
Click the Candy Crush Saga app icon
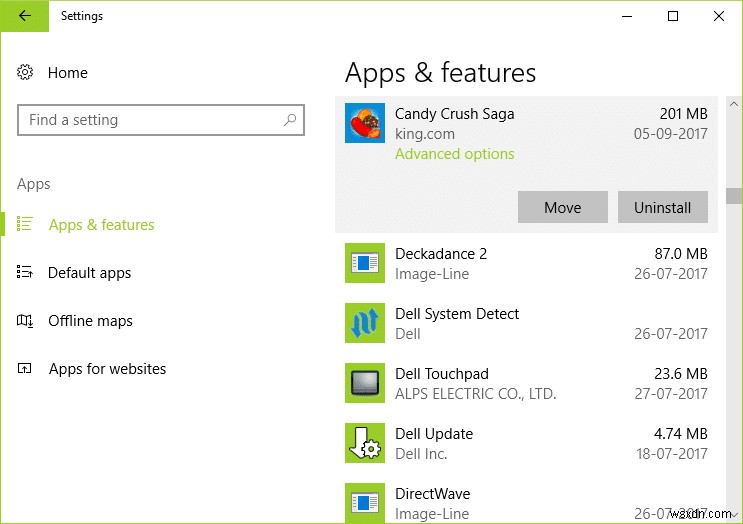coord(364,123)
